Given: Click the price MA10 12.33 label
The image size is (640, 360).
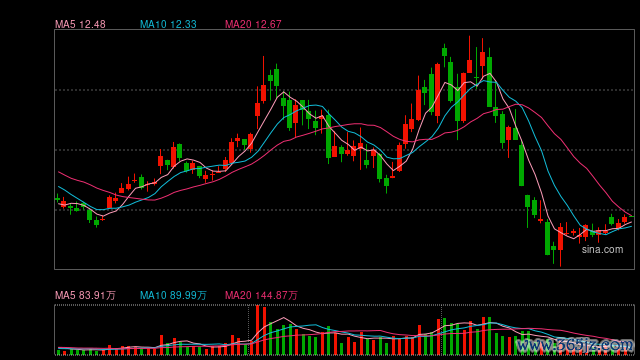Looking at the screenshot, I should [x=168, y=24].
